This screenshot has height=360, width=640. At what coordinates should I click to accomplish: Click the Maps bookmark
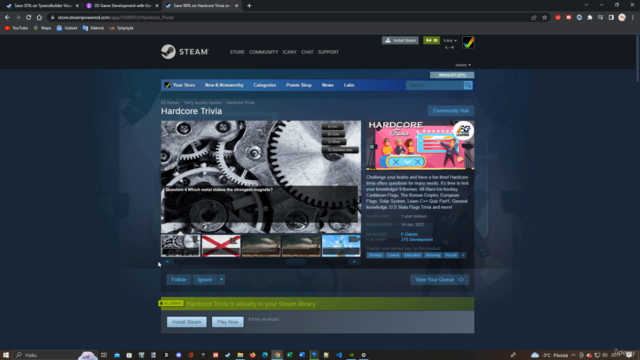(x=42, y=28)
